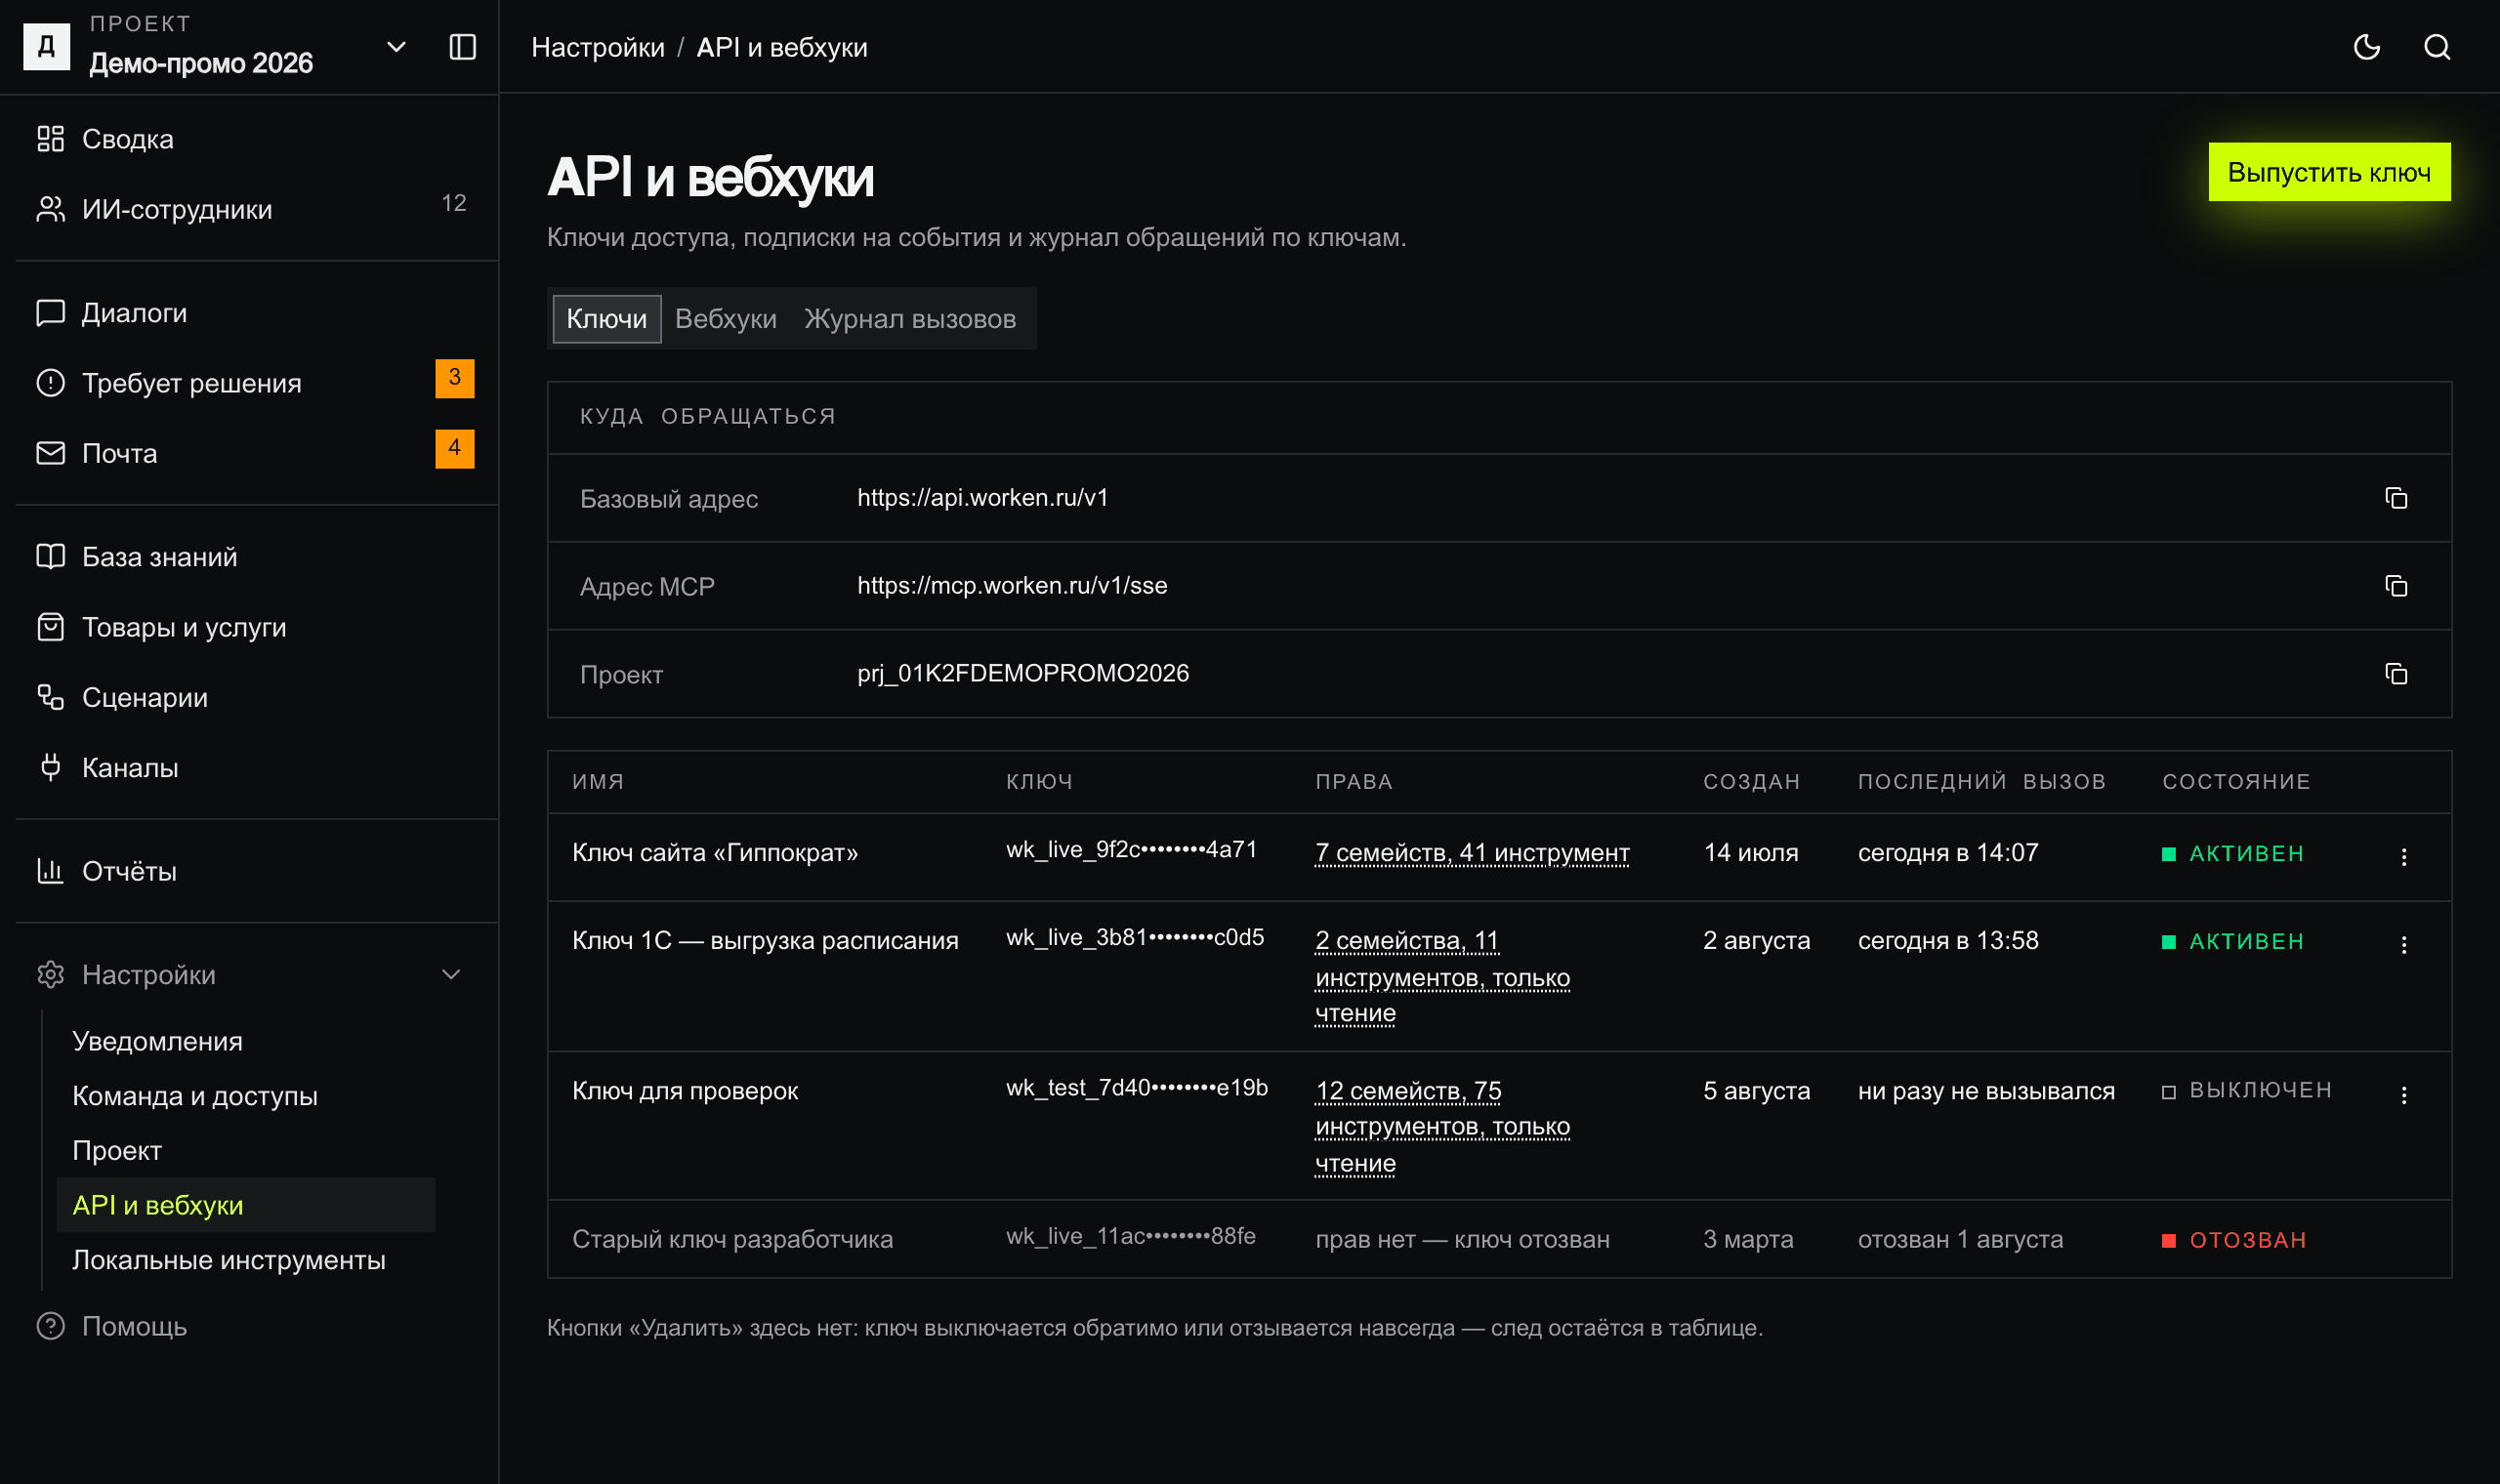The height and width of the screenshot is (1484, 2500).
Task: Click the «Старый ключ разработчика» row name
Action: click(x=732, y=1240)
